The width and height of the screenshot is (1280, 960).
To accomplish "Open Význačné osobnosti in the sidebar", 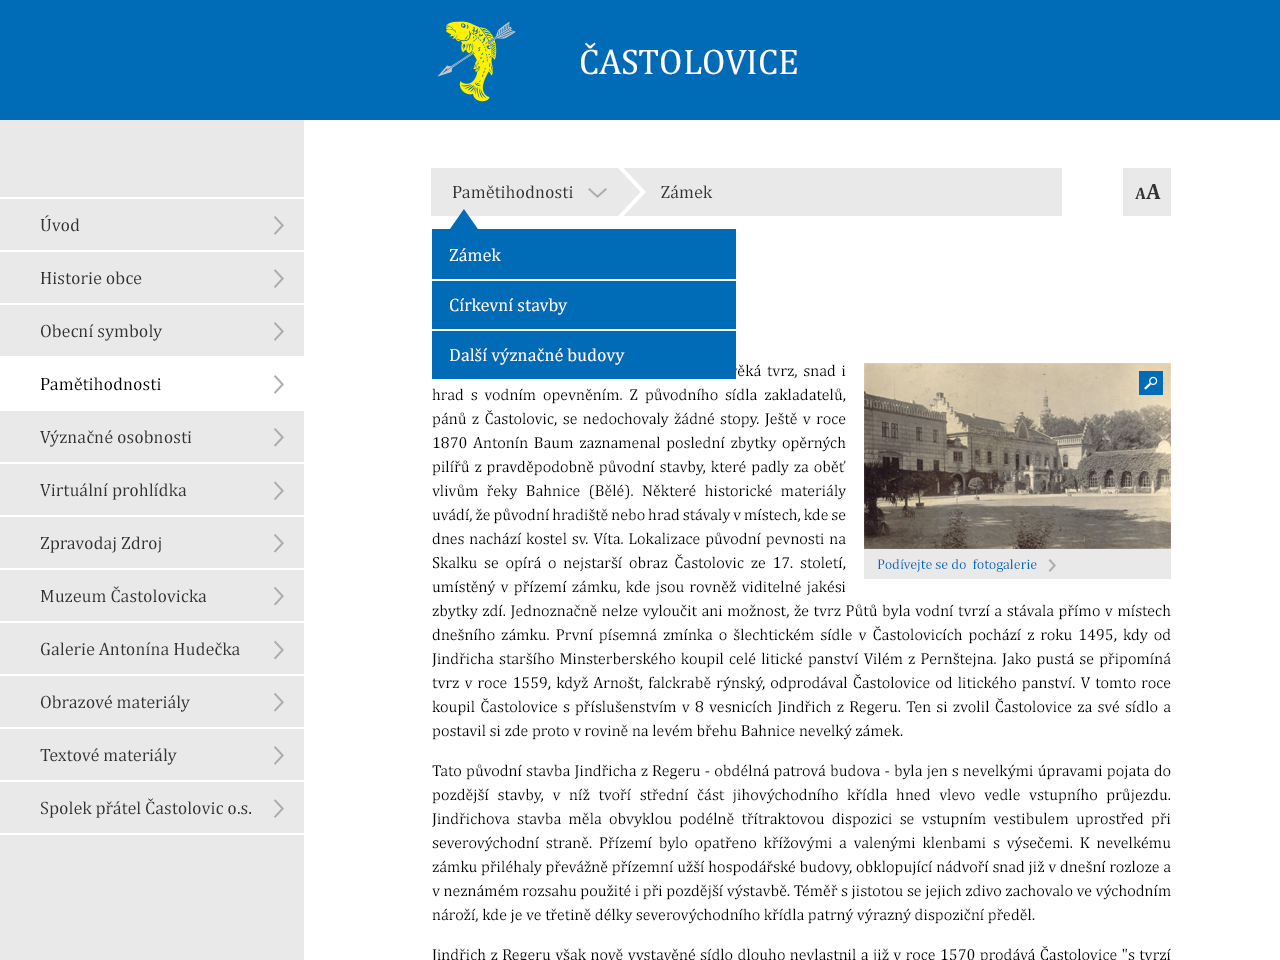I will coord(152,437).
